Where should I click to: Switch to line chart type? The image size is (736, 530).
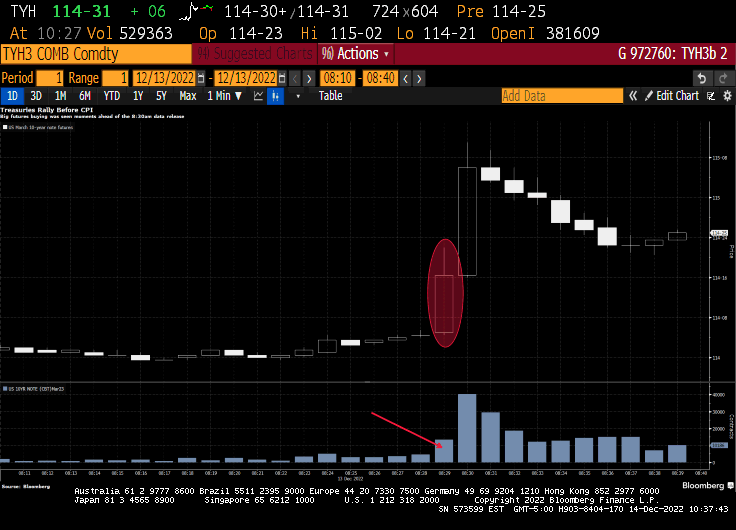click(x=258, y=96)
